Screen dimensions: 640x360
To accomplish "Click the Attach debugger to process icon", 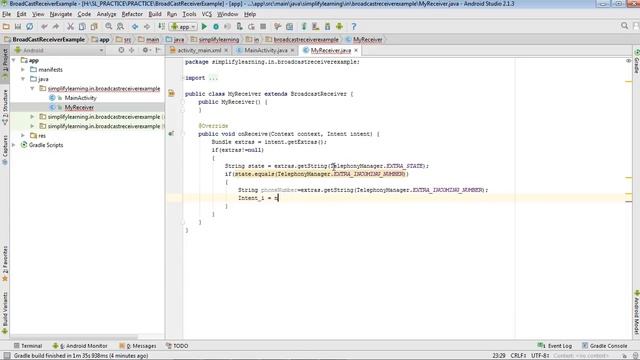I will pos(240,27).
